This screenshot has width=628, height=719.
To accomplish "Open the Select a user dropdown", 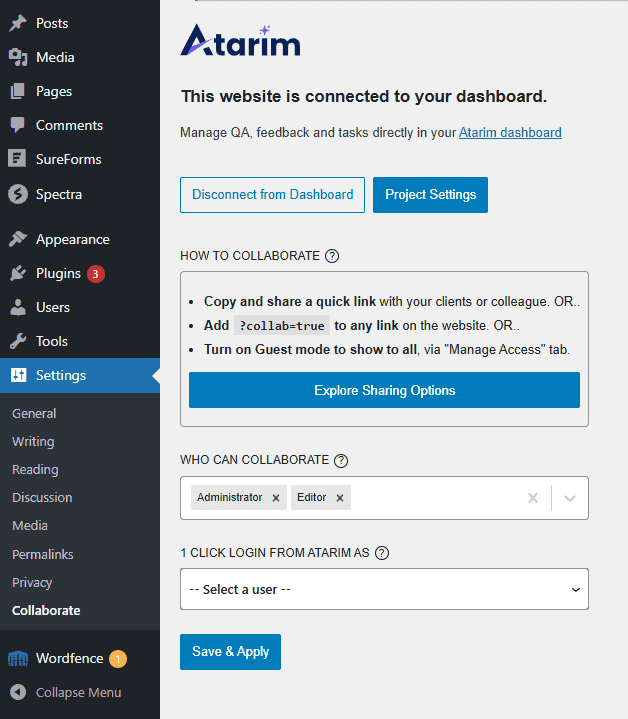I will (384, 589).
